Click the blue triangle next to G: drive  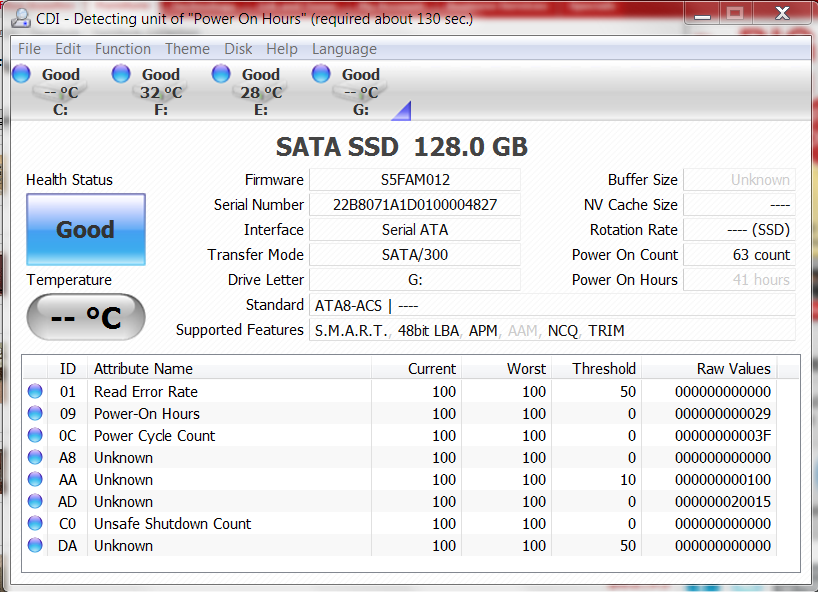tap(402, 110)
